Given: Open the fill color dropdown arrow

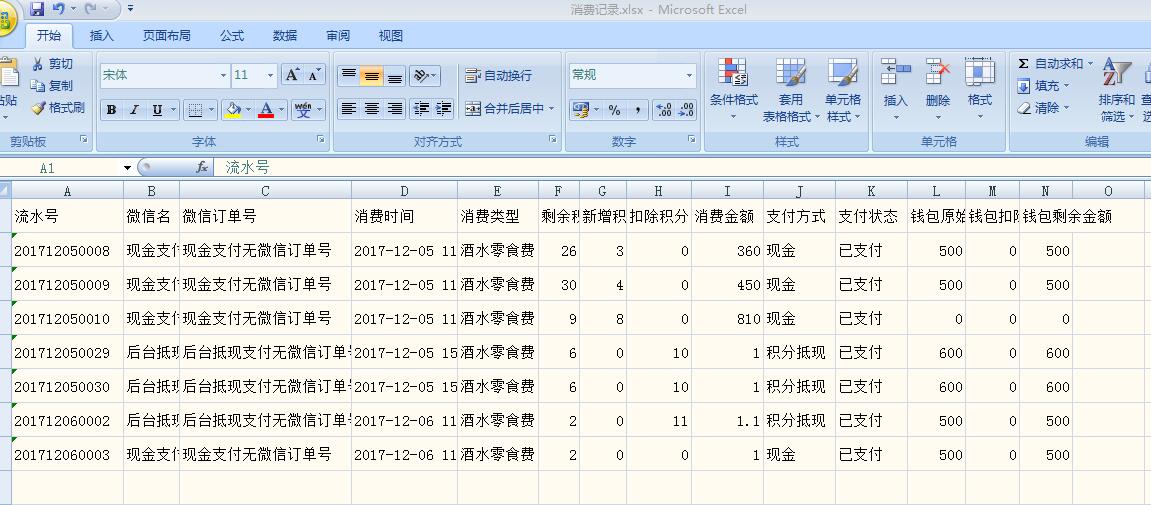Looking at the screenshot, I should (x=248, y=110).
